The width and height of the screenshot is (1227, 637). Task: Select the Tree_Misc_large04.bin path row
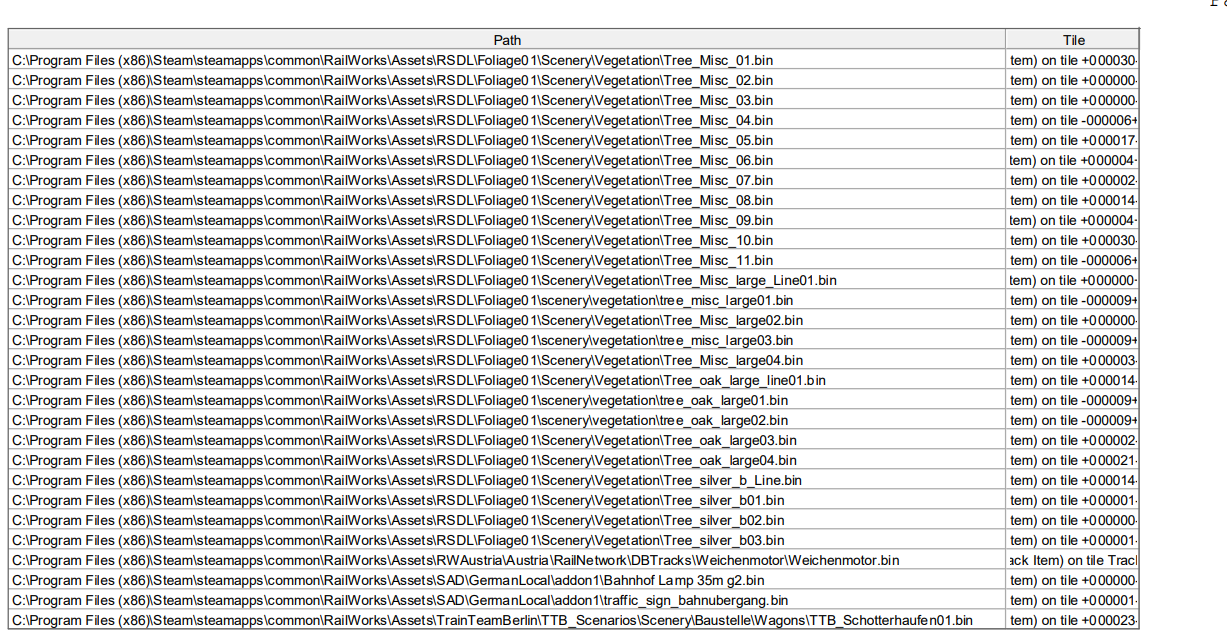[x=507, y=360]
